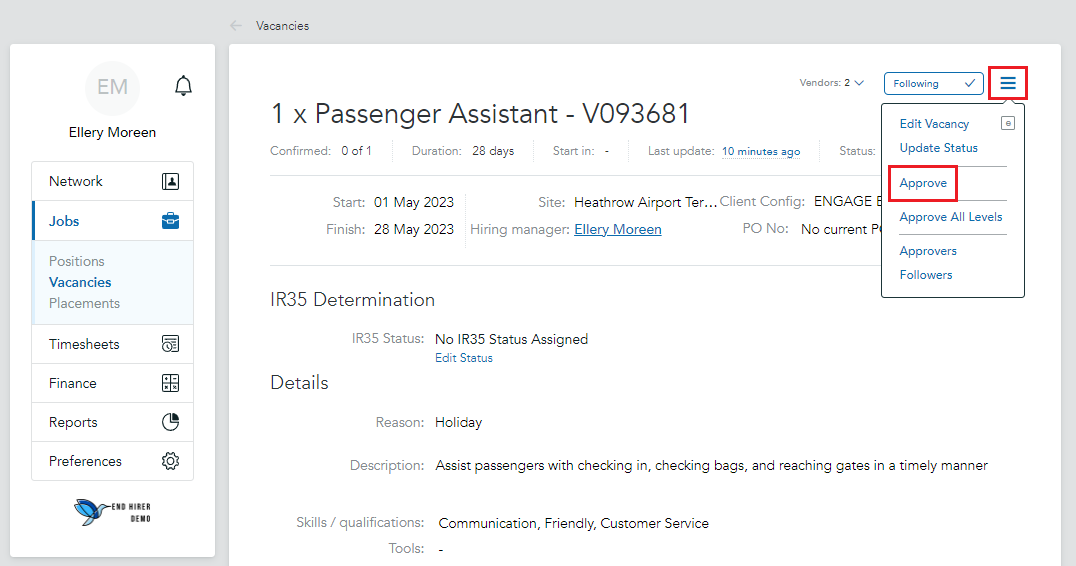Viewport: 1076px width, 566px height.
Task: Open the Preferences section
Action: [113, 461]
